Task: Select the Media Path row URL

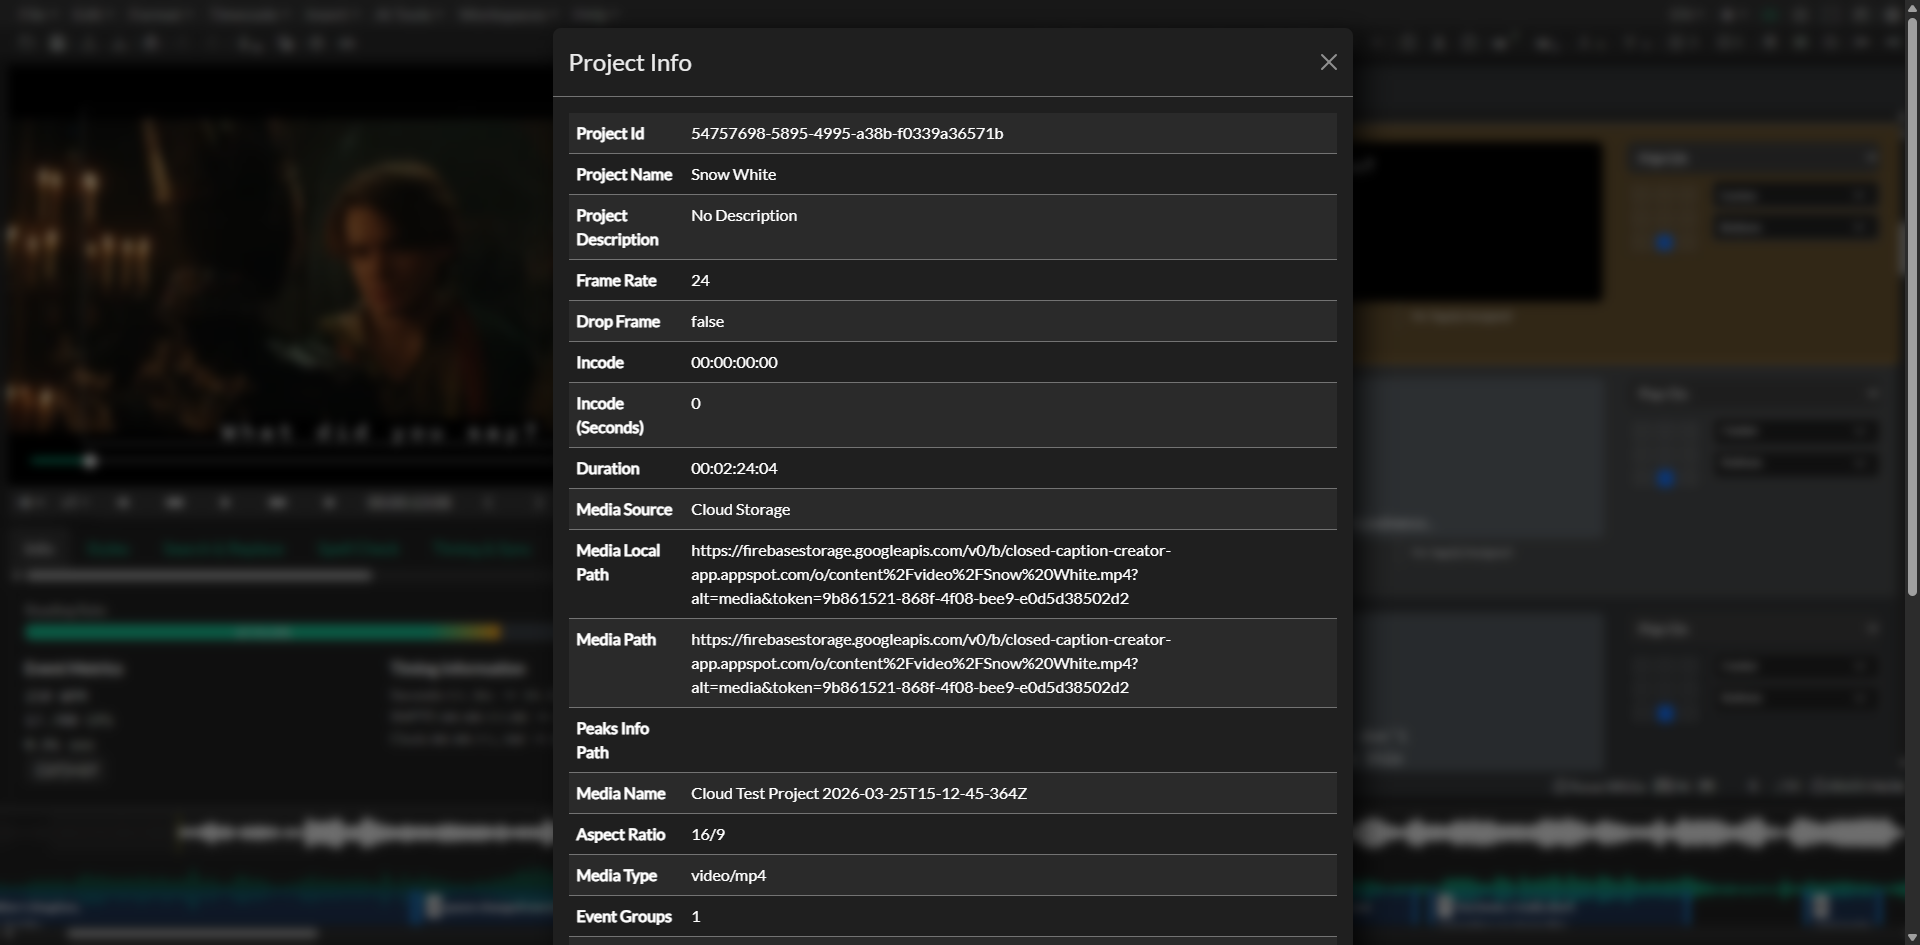Action: tap(931, 663)
